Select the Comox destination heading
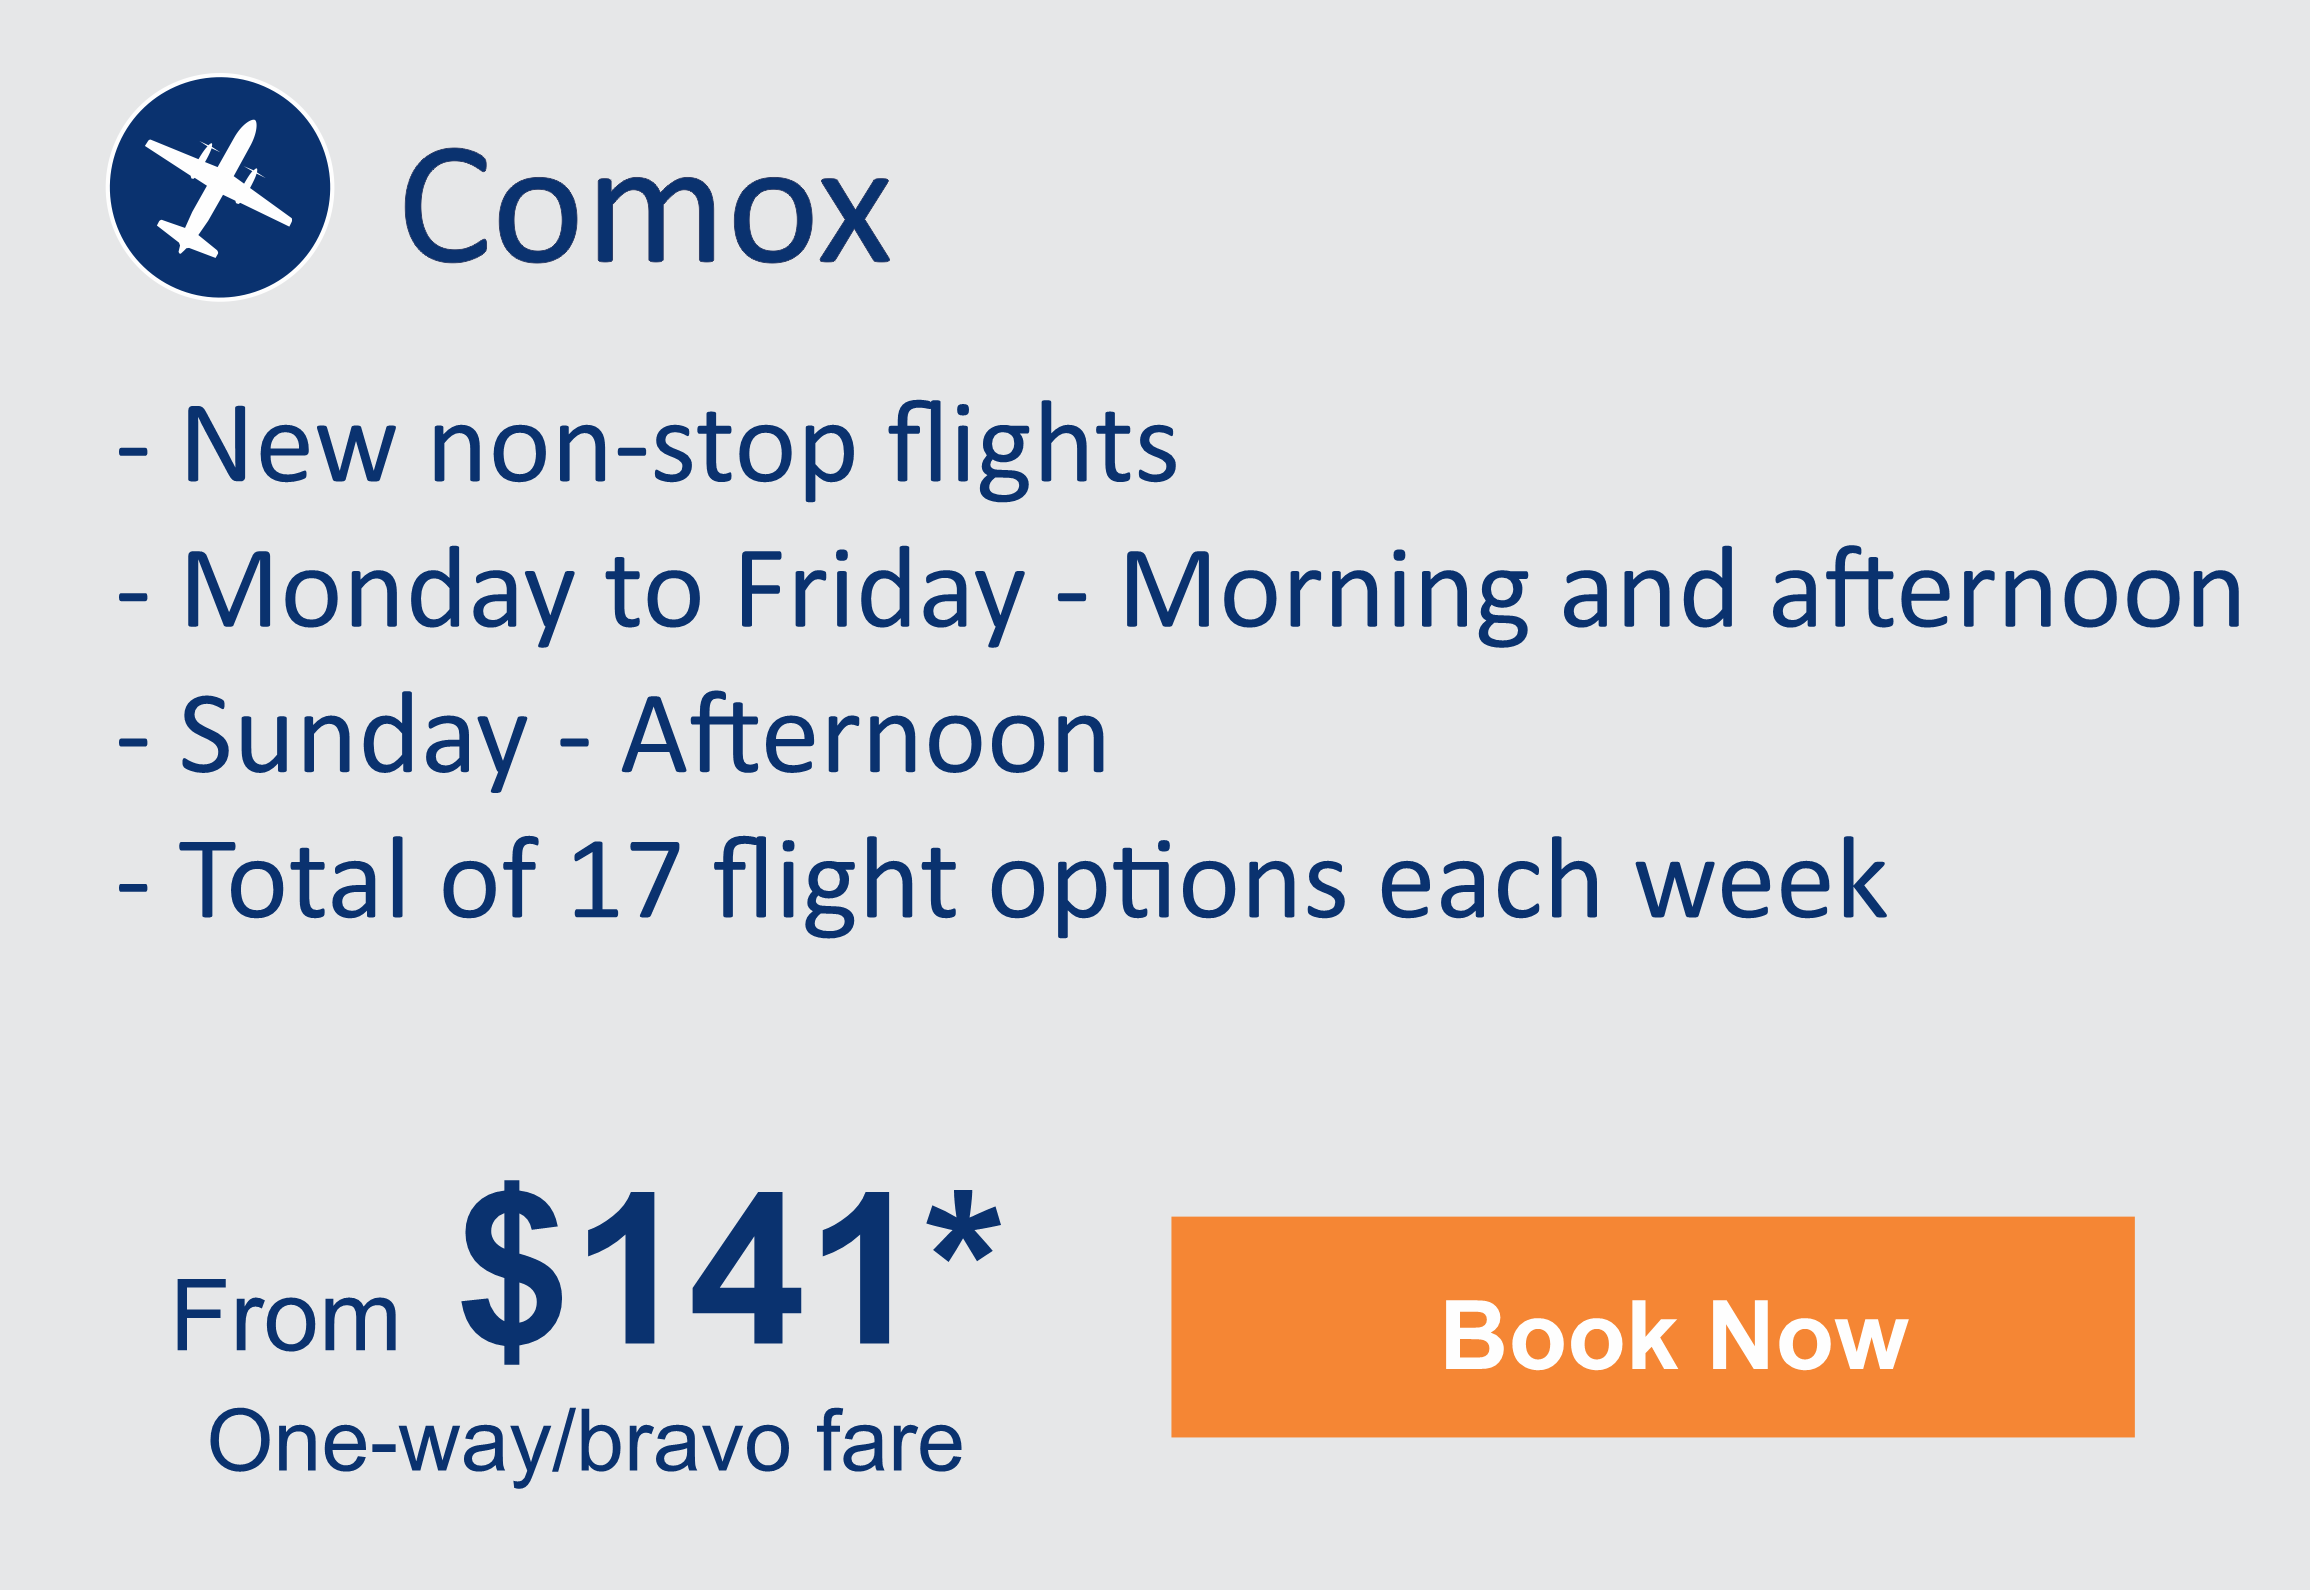Viewport: 2310px width, 1590px height. [645, 209]
